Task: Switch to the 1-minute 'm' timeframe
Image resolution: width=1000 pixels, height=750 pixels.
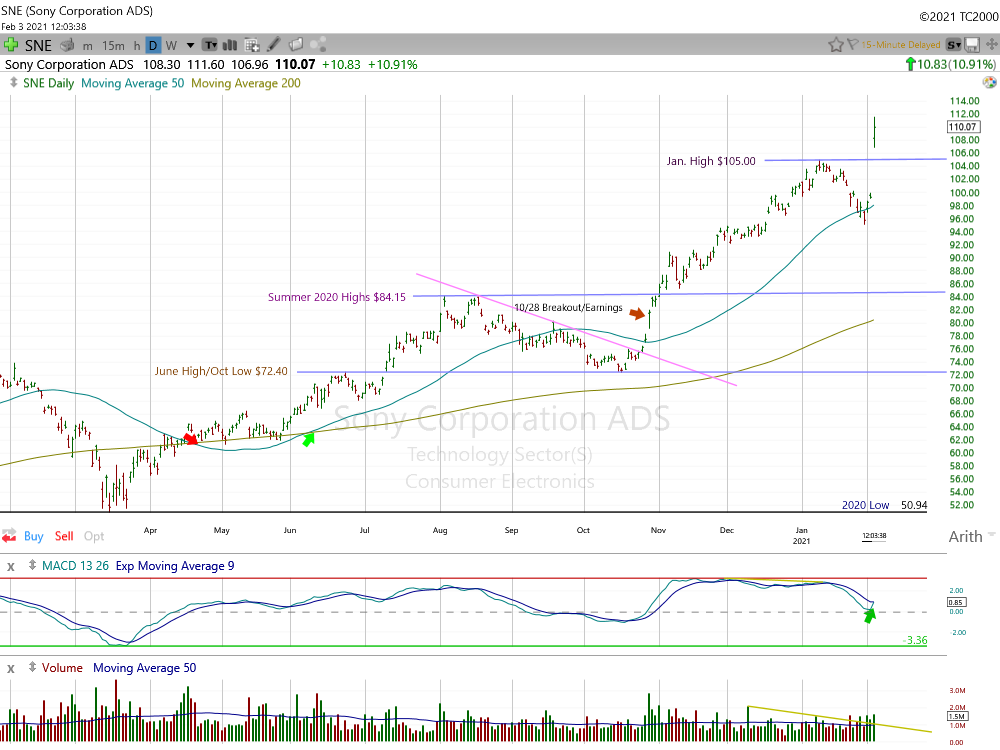Action: 88,46
